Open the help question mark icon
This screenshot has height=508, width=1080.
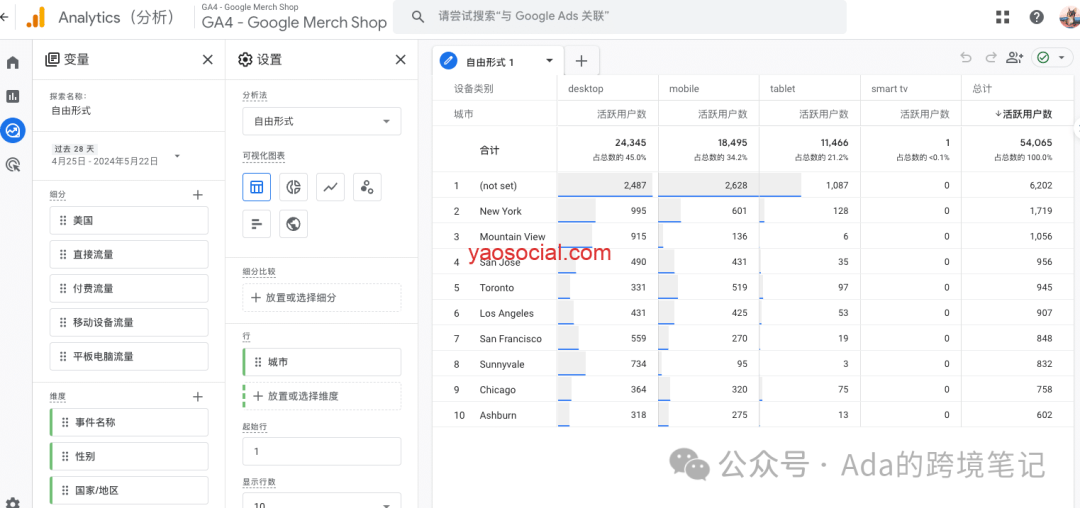[x=1037, y=17]
